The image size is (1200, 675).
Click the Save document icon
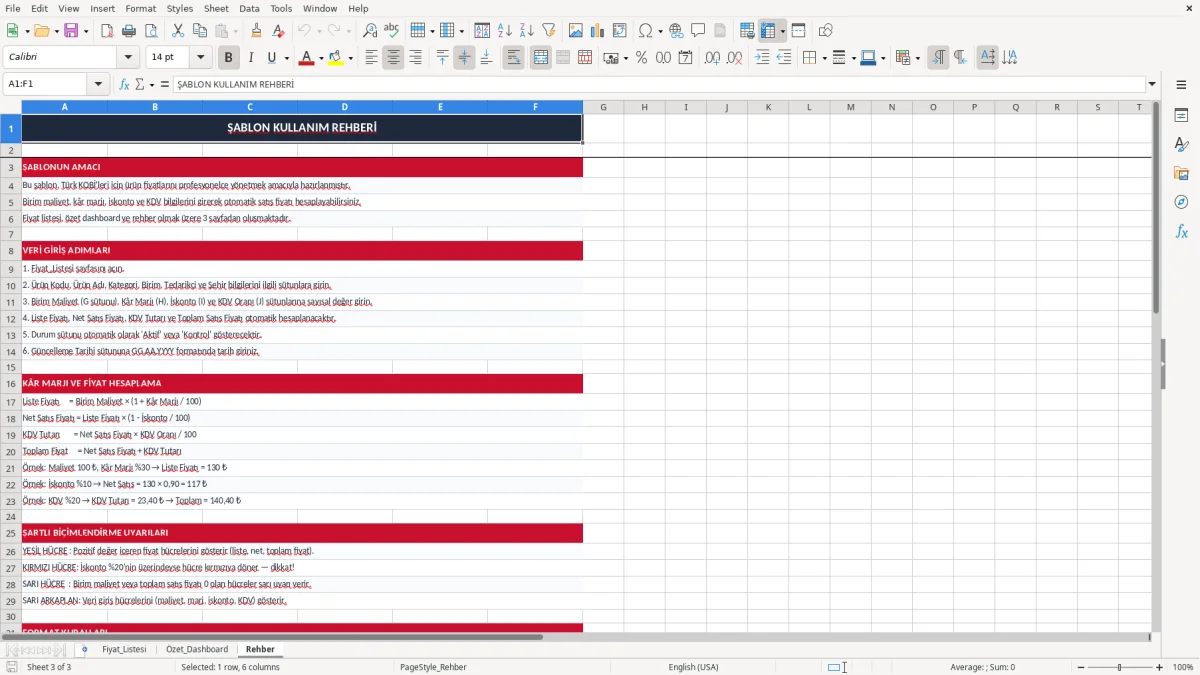71,31
